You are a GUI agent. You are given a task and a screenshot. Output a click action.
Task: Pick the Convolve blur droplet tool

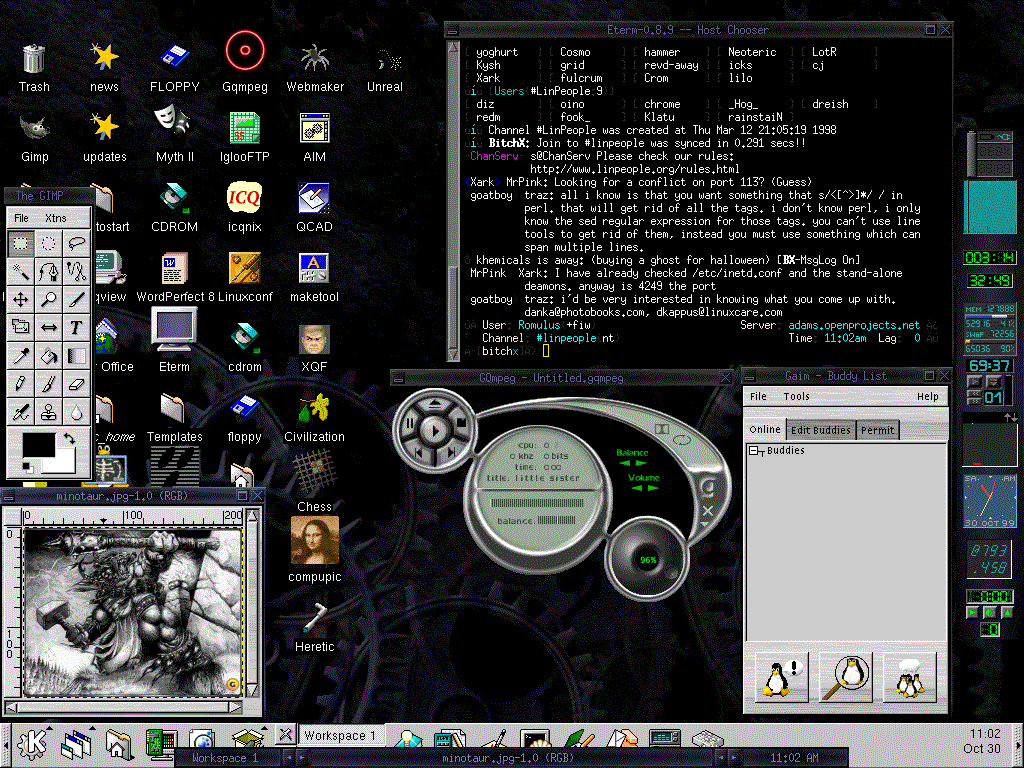(x=76, y=411)
